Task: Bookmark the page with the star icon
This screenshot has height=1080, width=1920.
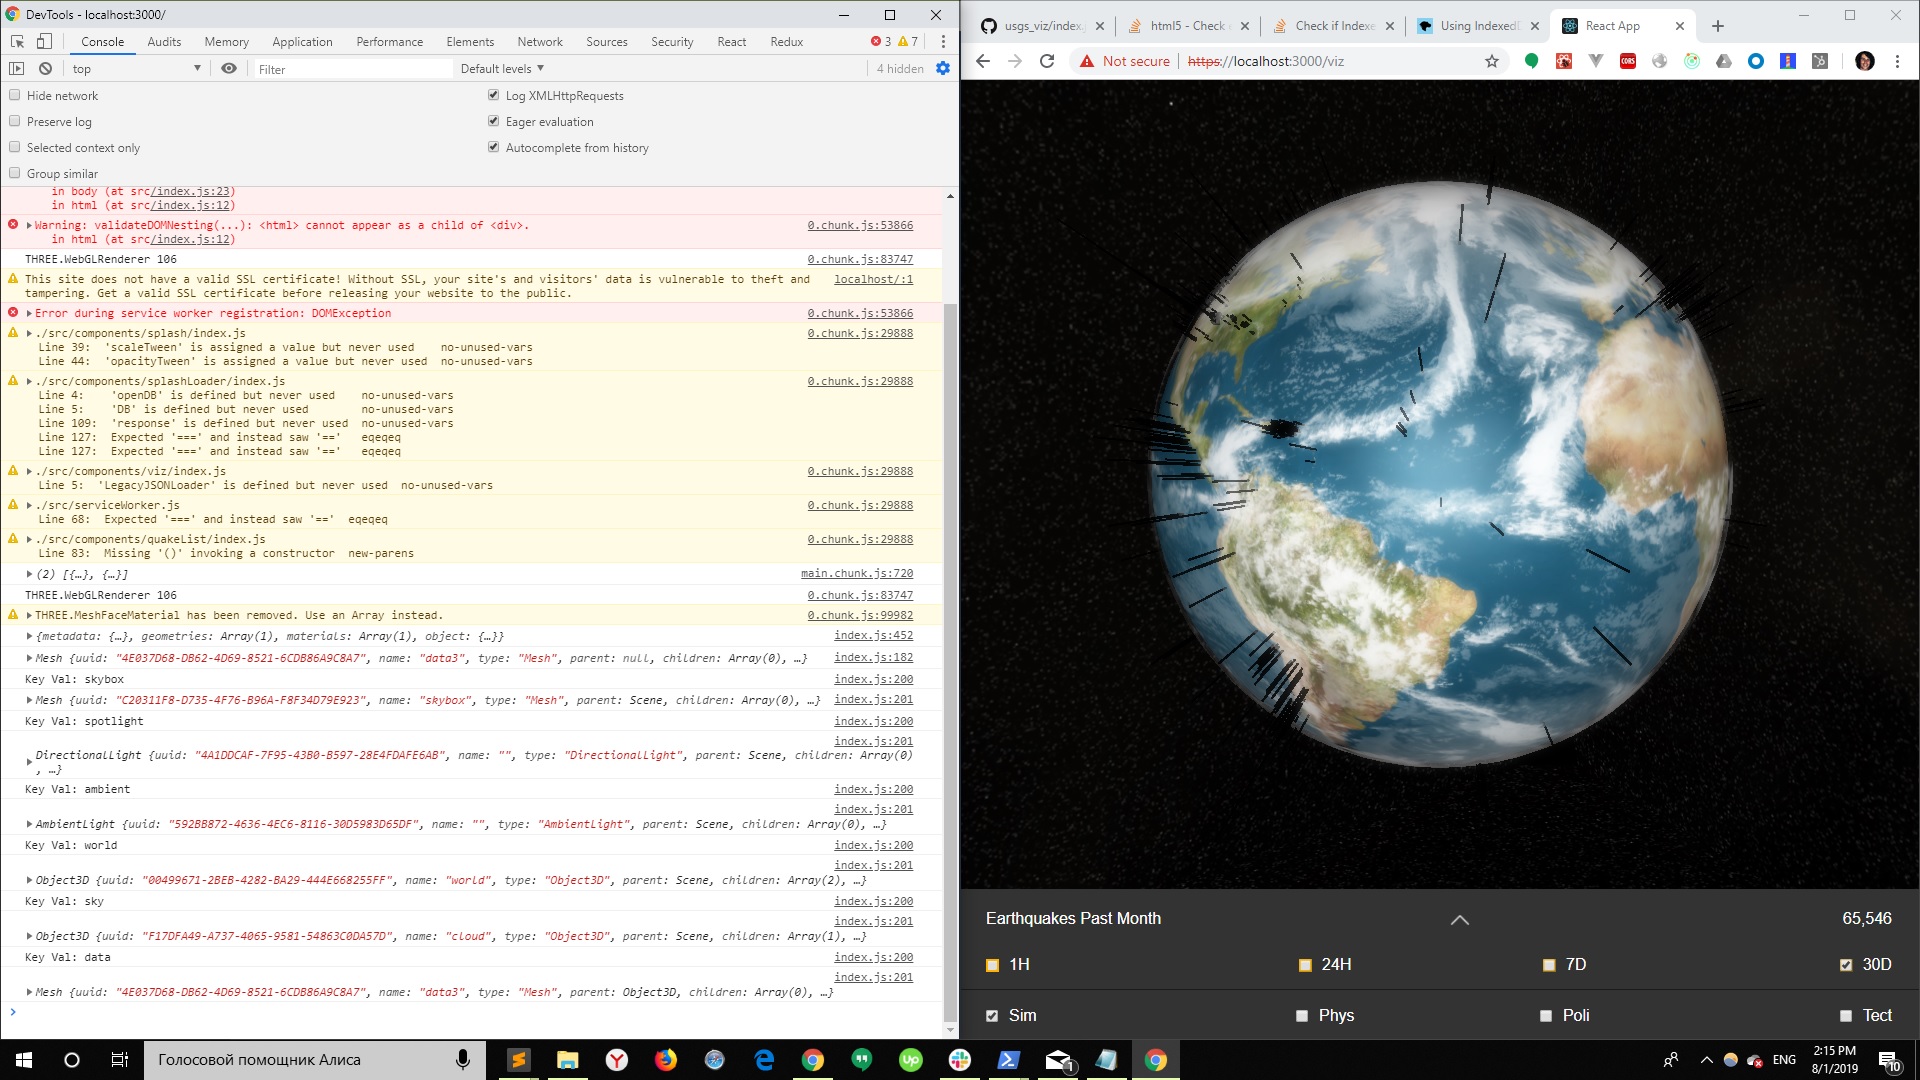Action: click(1491, 61)
